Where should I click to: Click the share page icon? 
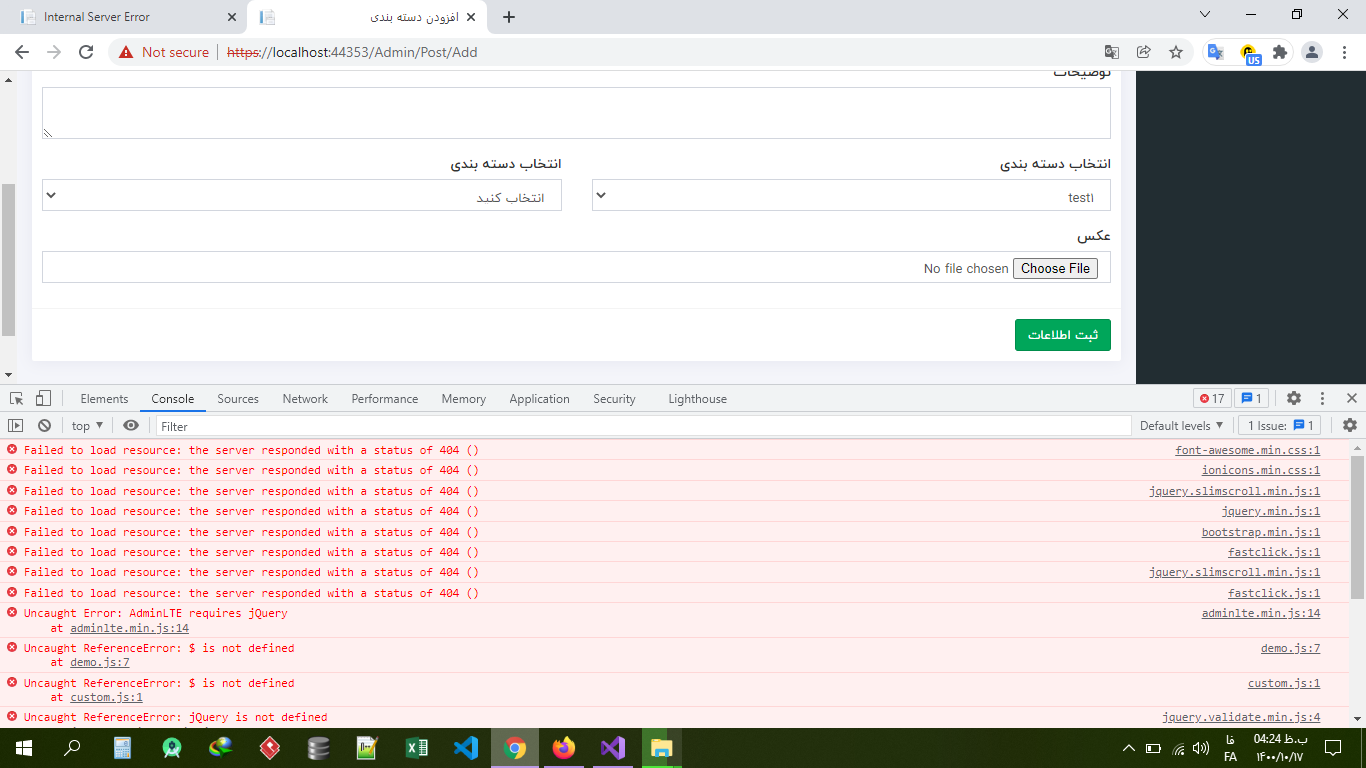coord(1144,52)
